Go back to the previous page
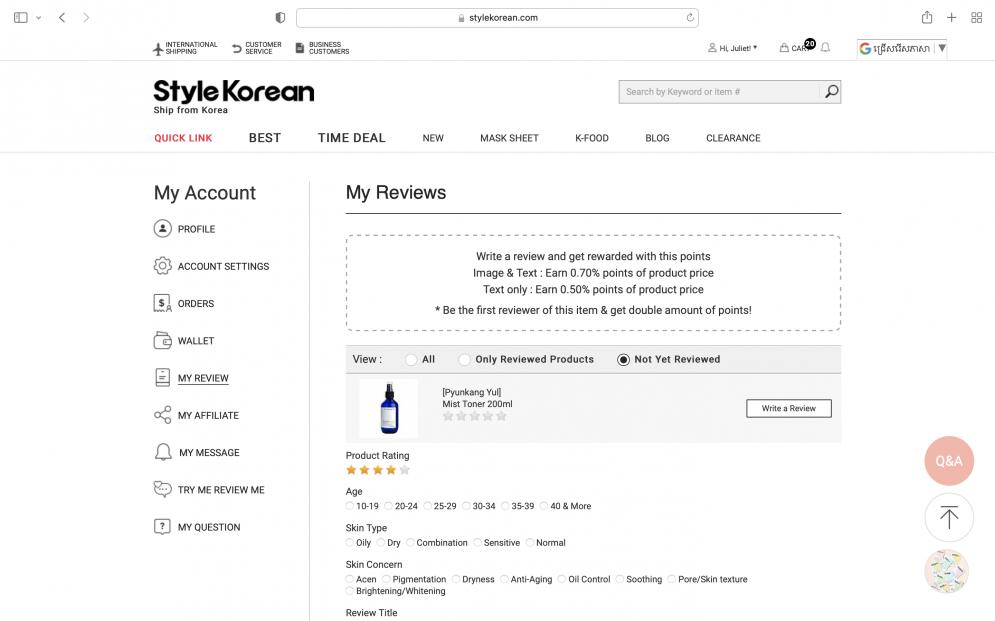Viewport: 995px width, 621px height. pos(62,18)
